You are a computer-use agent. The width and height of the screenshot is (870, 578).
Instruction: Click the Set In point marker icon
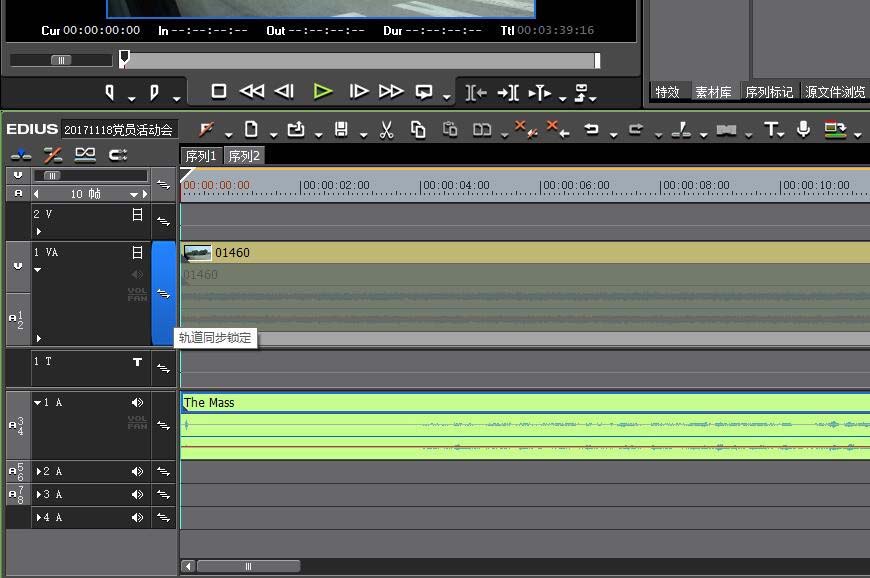point(111,92)
